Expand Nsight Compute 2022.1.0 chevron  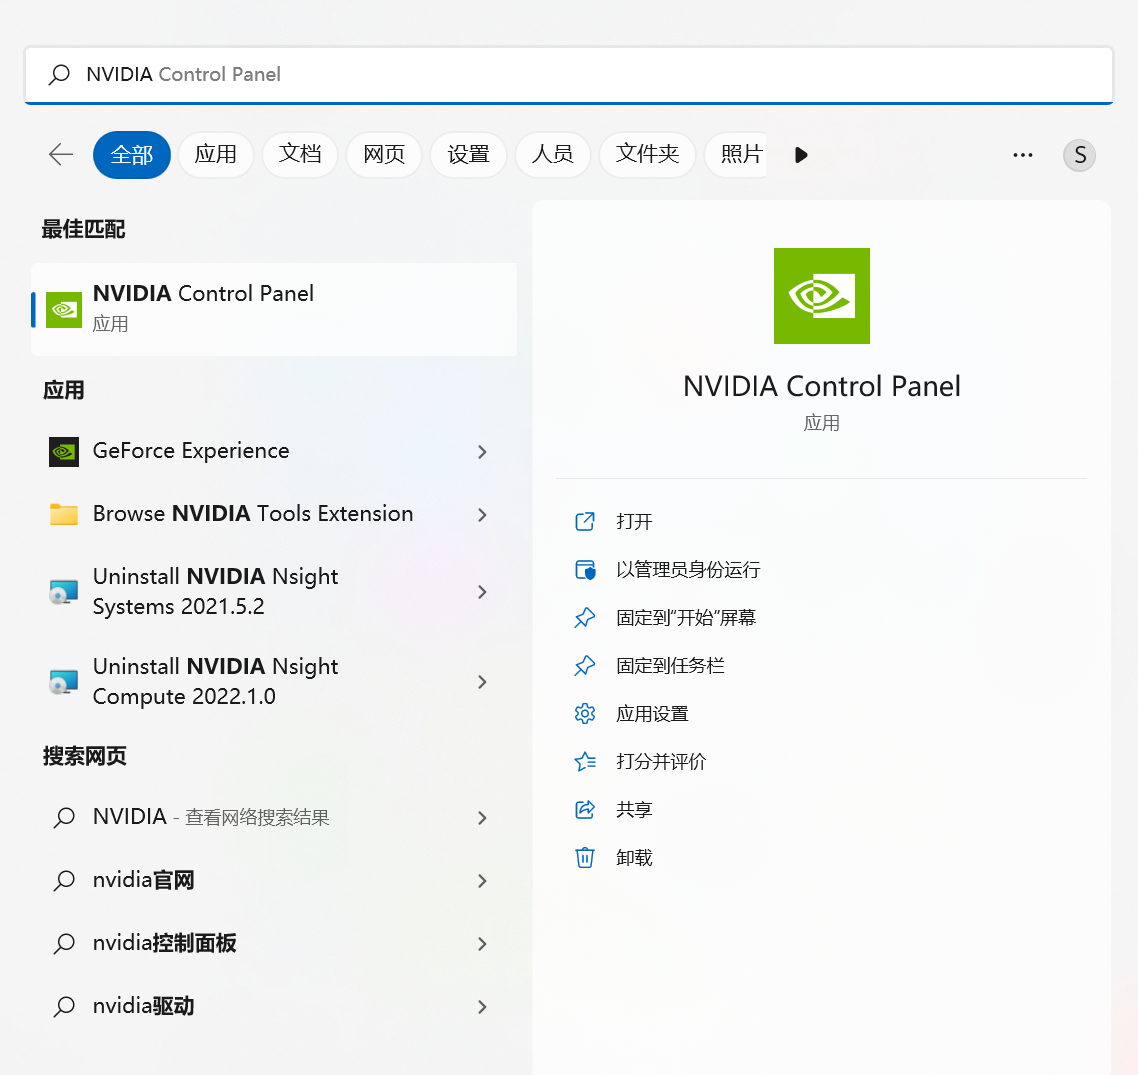pos(483,682)
